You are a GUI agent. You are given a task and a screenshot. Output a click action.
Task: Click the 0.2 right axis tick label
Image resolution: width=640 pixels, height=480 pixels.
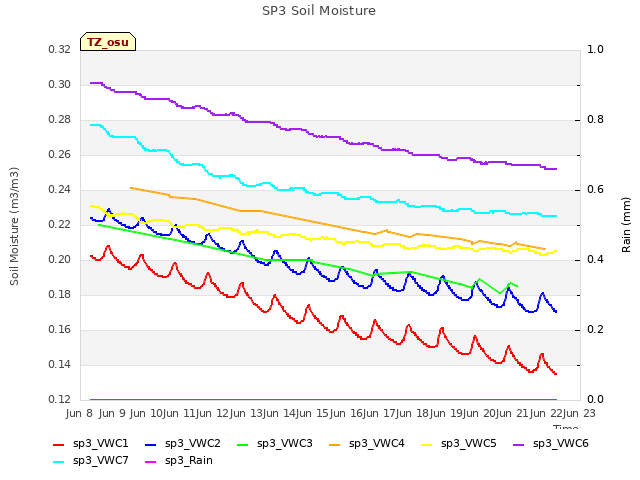(595, 330)
